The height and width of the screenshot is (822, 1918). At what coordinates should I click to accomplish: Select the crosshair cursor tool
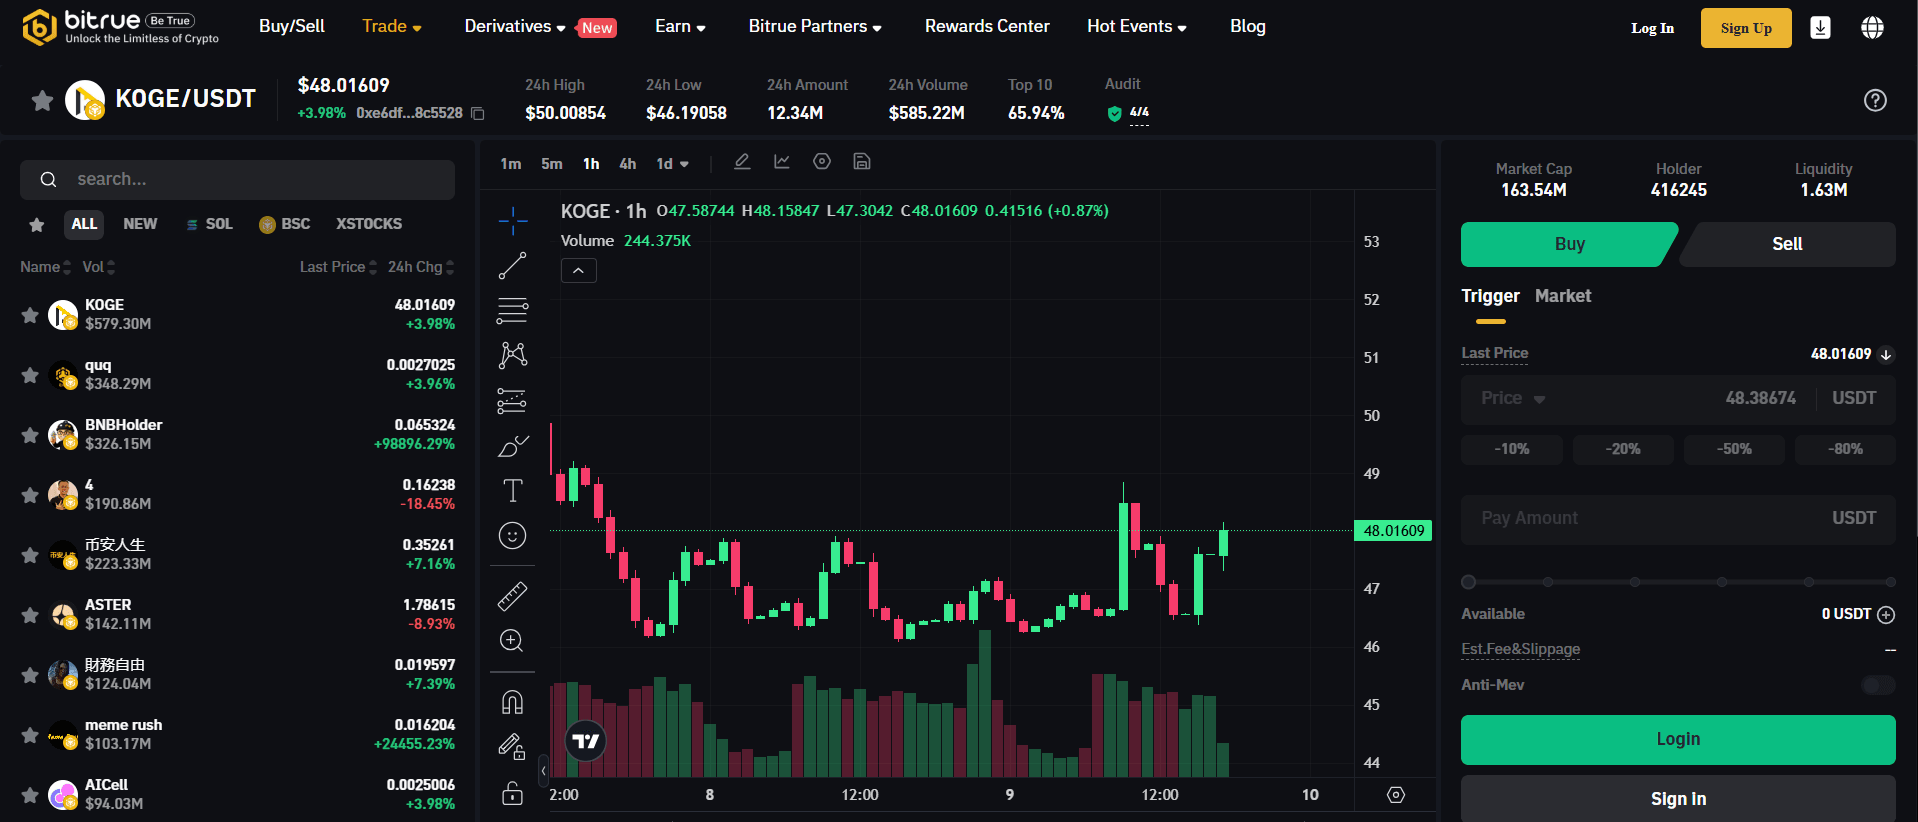[x=512, y=221]
